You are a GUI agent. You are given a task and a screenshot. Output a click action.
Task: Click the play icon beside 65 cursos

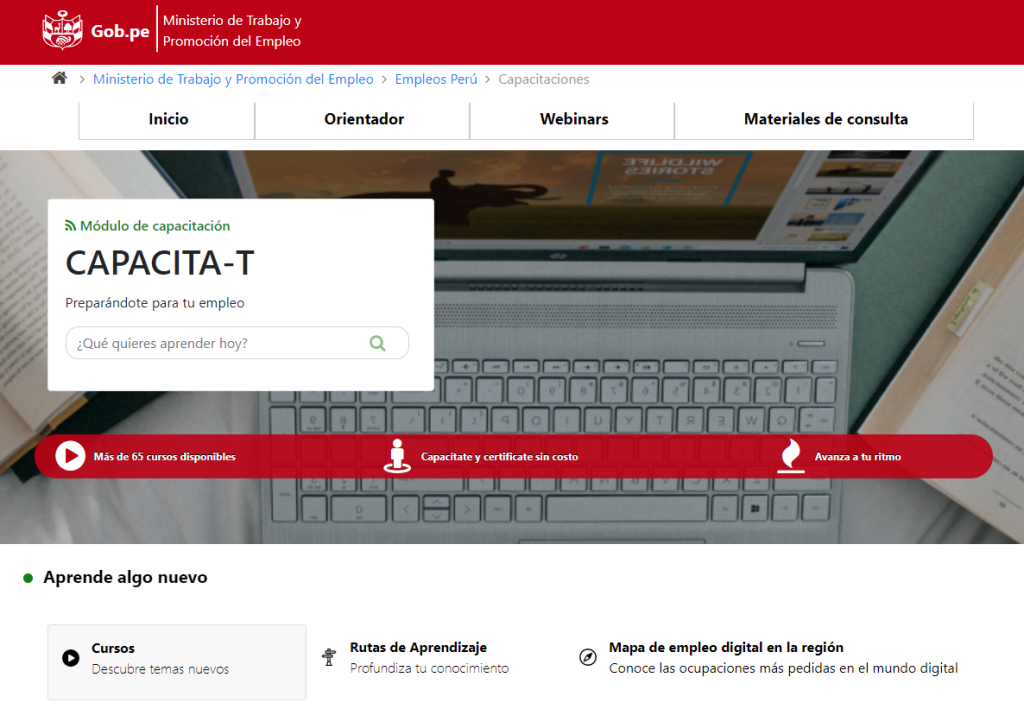coord(70,456)
